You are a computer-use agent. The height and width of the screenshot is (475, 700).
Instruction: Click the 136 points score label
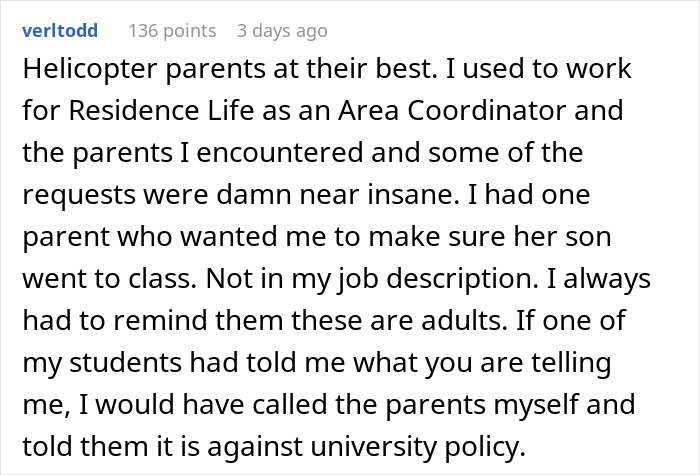coord(172,31)
